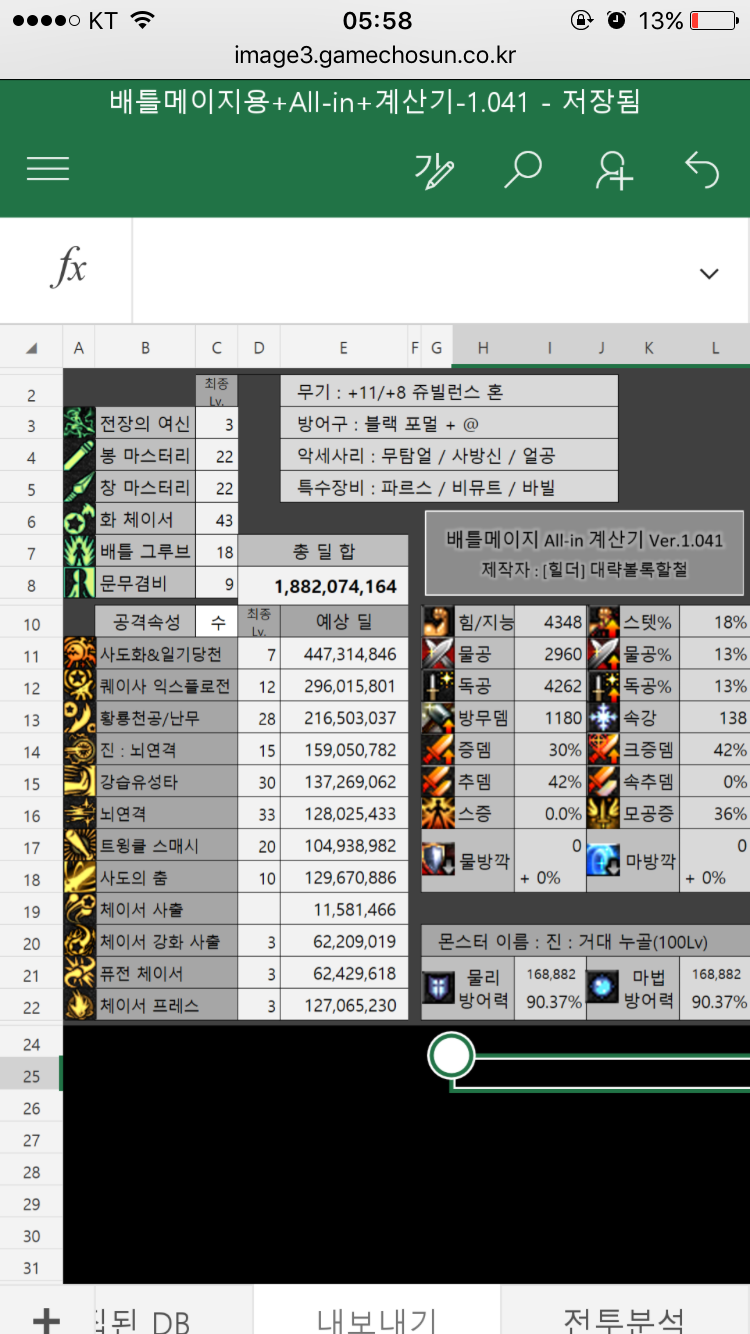Add a new sheet with plus button

pos(46,1320)
